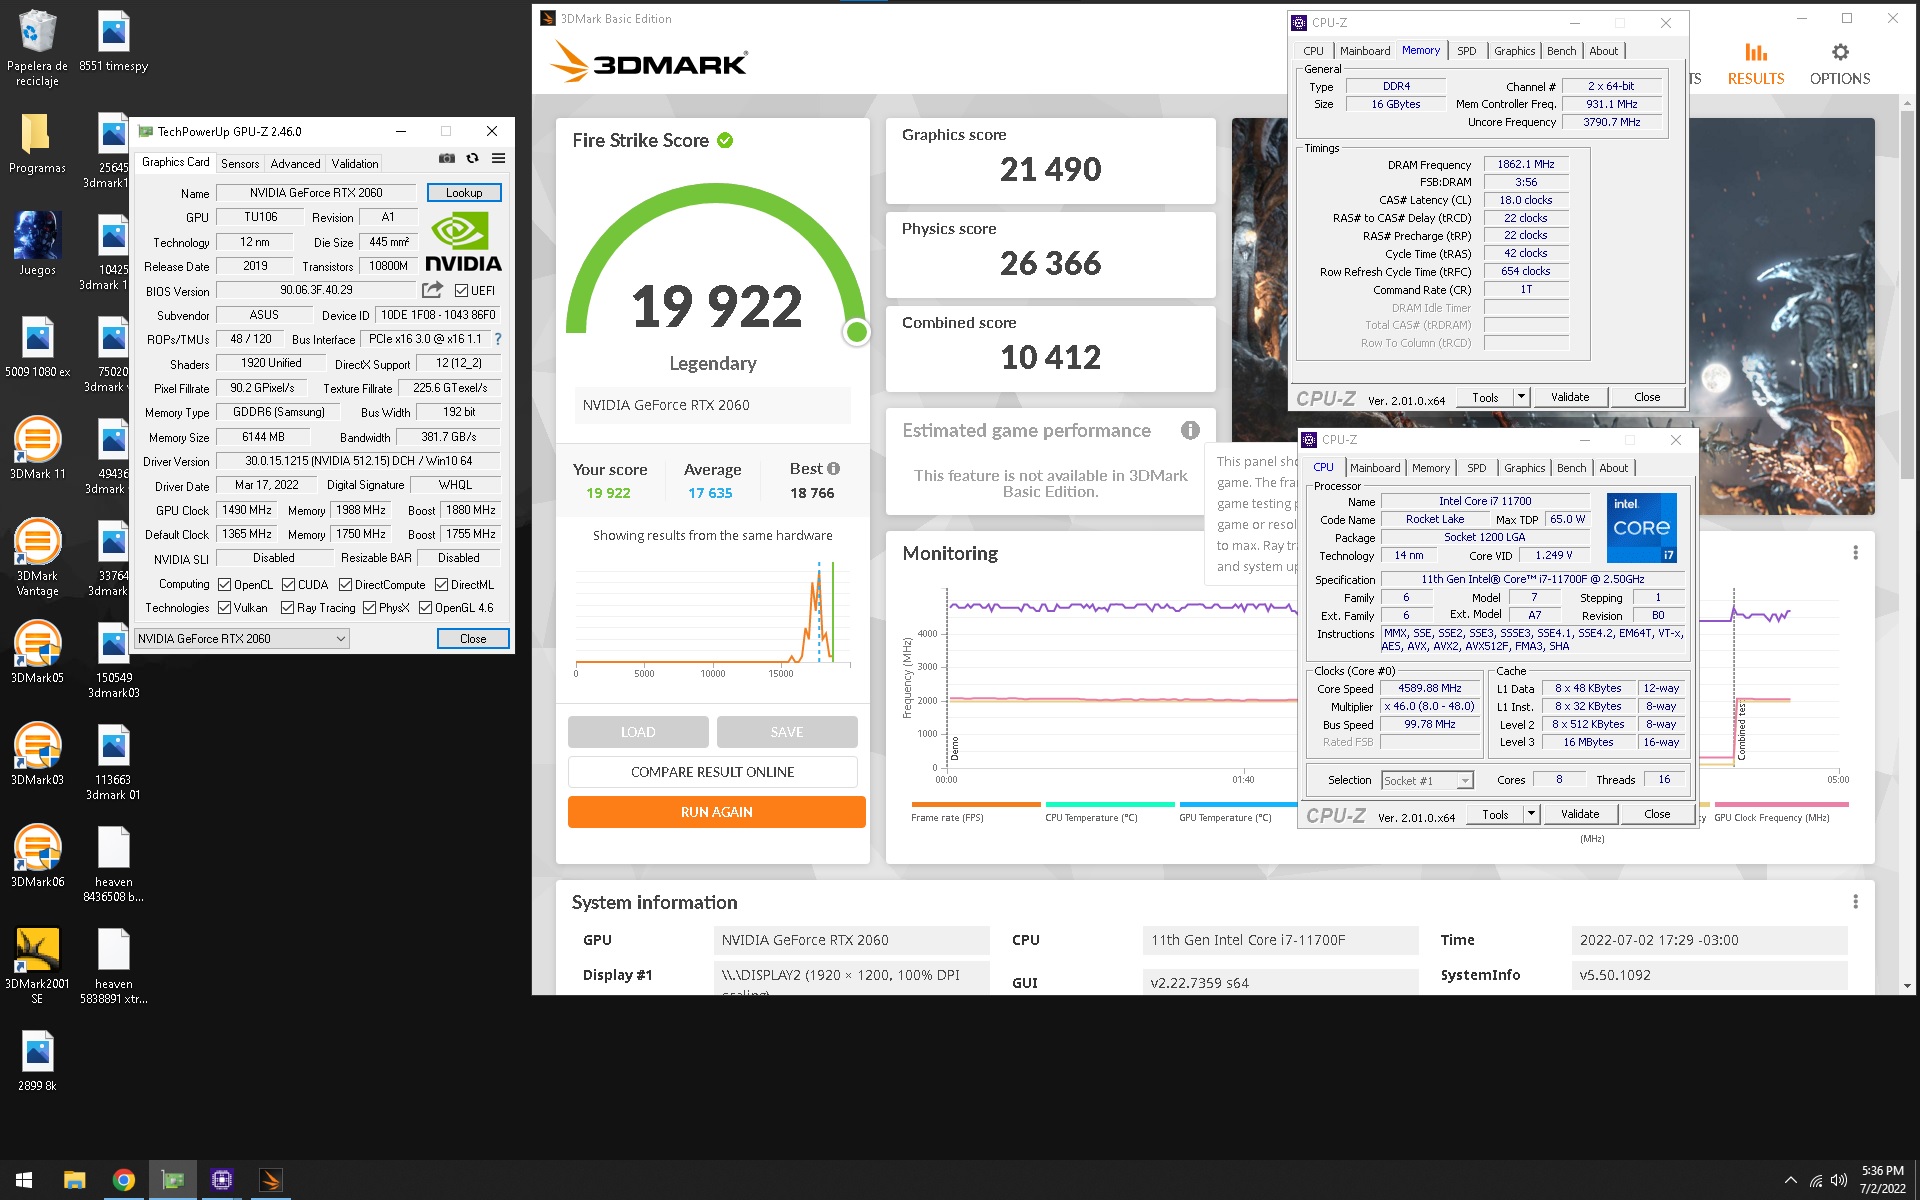Click the Fire Strike score gauge indicator dot
Image resolution: width=1920 pixels, height=1200 pixels.
click(857, 332)
